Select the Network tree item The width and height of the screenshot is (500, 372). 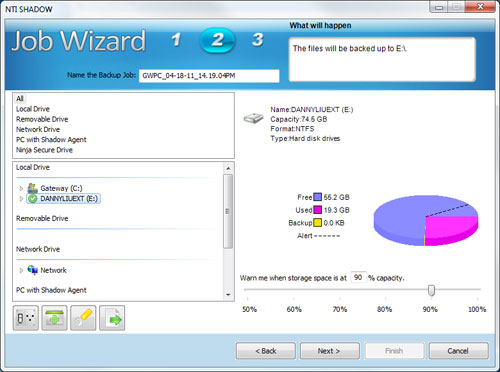coord(53,270)
